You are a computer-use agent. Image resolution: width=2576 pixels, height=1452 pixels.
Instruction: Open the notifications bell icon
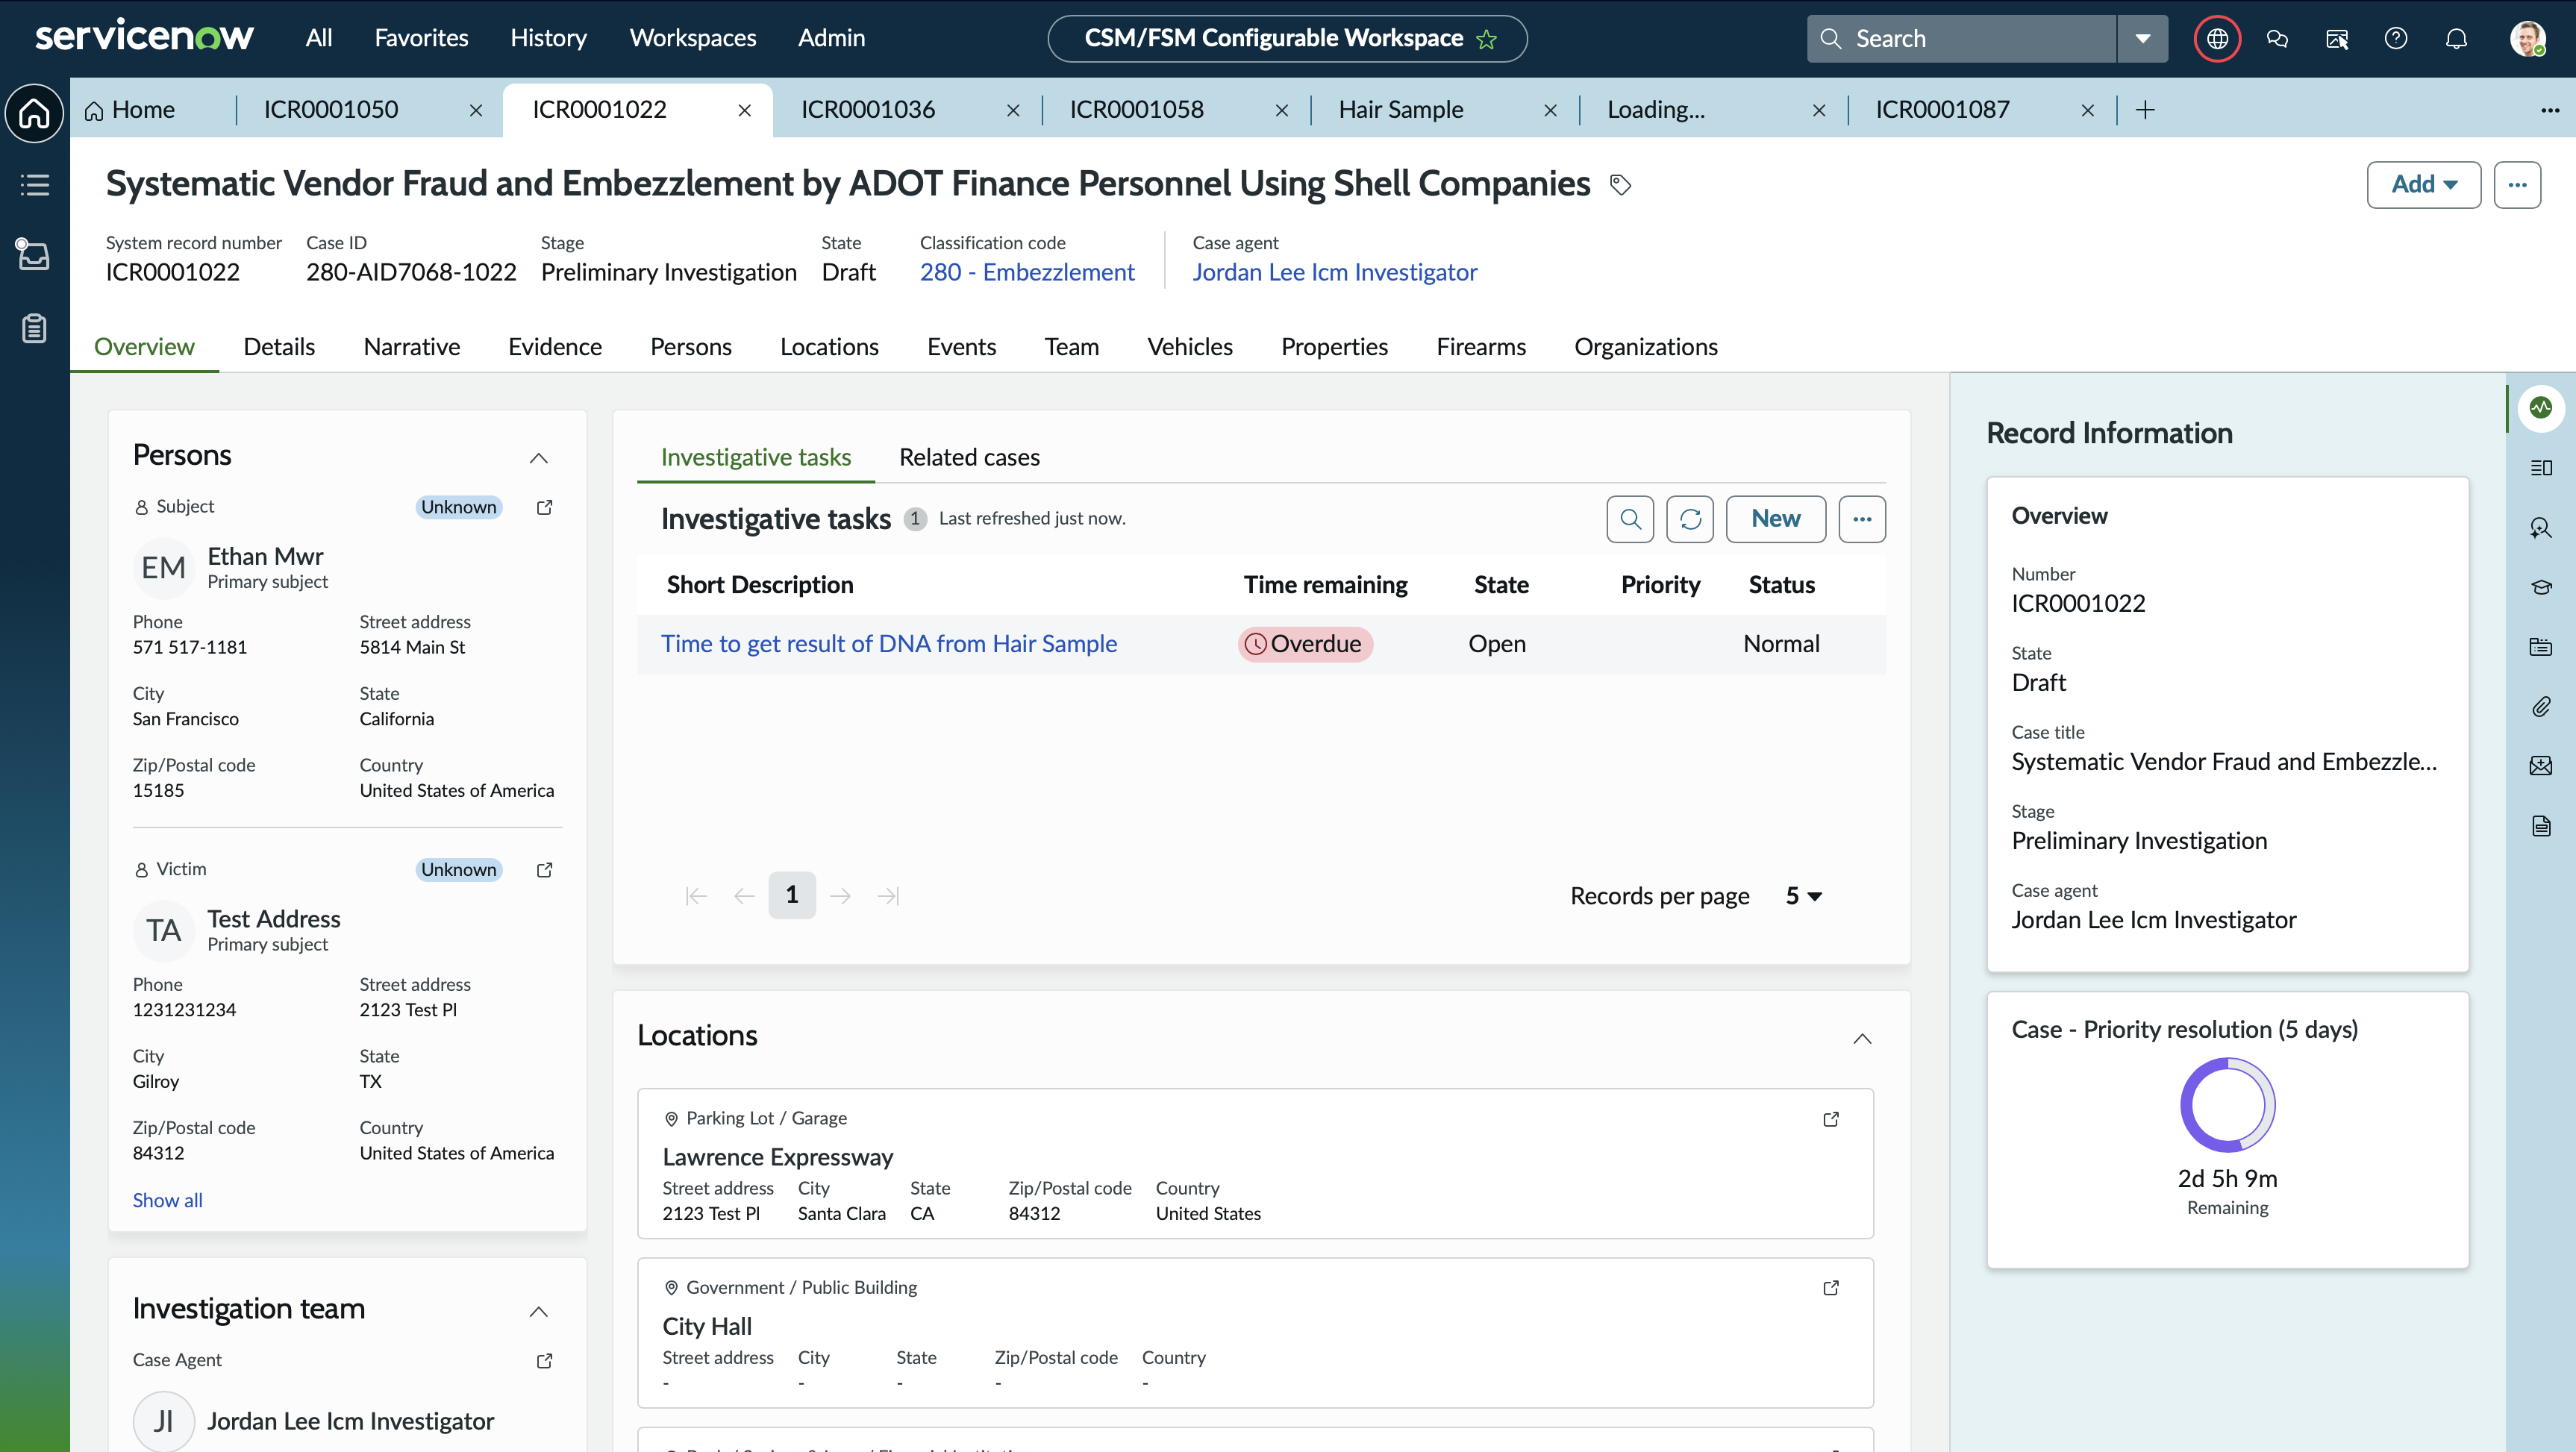coord(2456,38)
